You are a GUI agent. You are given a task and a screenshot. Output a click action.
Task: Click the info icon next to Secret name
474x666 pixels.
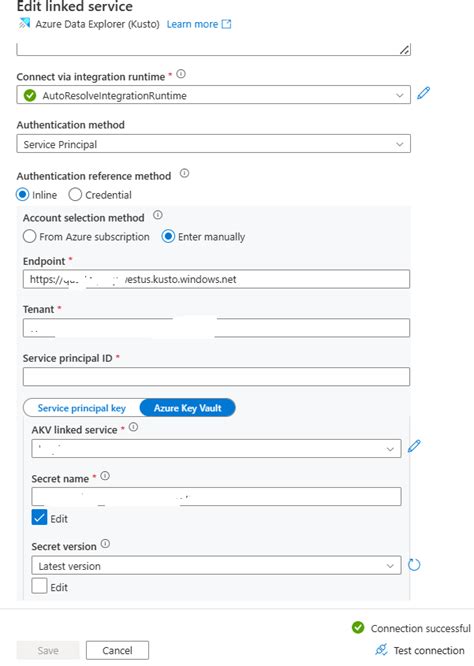[x=105, y=476]
